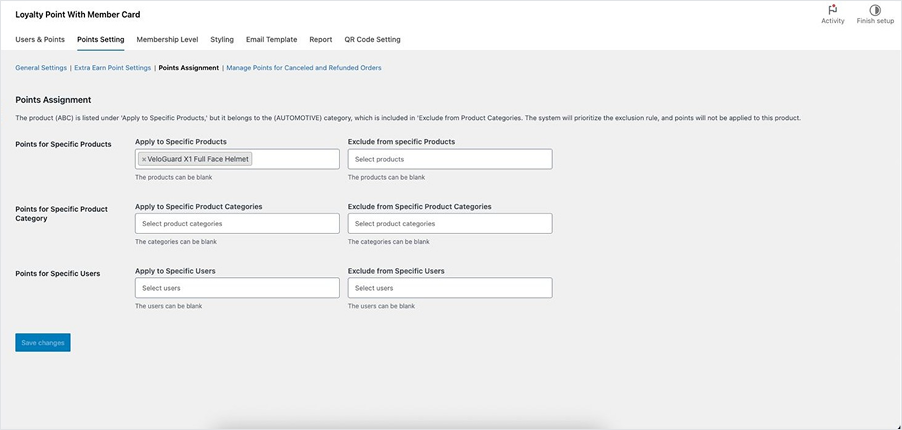Click the Exclude from Specific Users field
Image resolution: width=902 pixels, height=430 pixels.
tap(449, 288)
